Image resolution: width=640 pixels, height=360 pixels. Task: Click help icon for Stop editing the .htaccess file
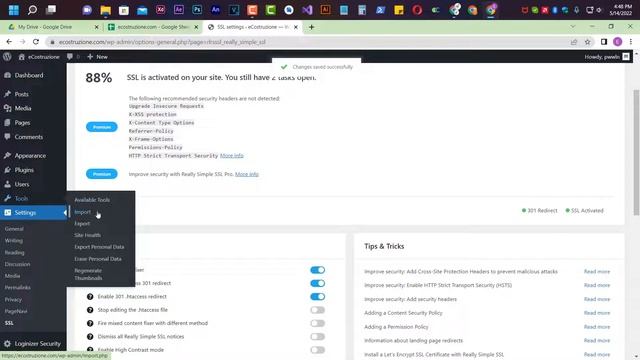pyautogui.click(x=90, y=310)
